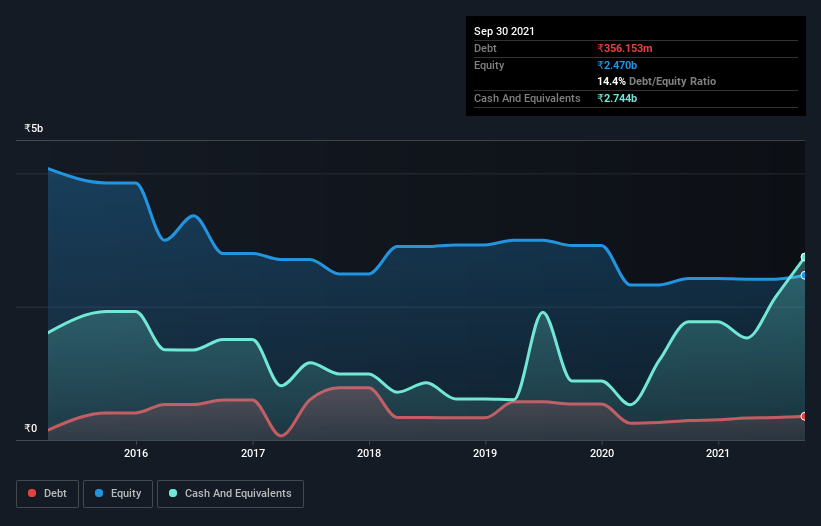Click the ₹0 y-axis label
The width and height of the screenshot is (821, 526).
click(x=31, y=428)
